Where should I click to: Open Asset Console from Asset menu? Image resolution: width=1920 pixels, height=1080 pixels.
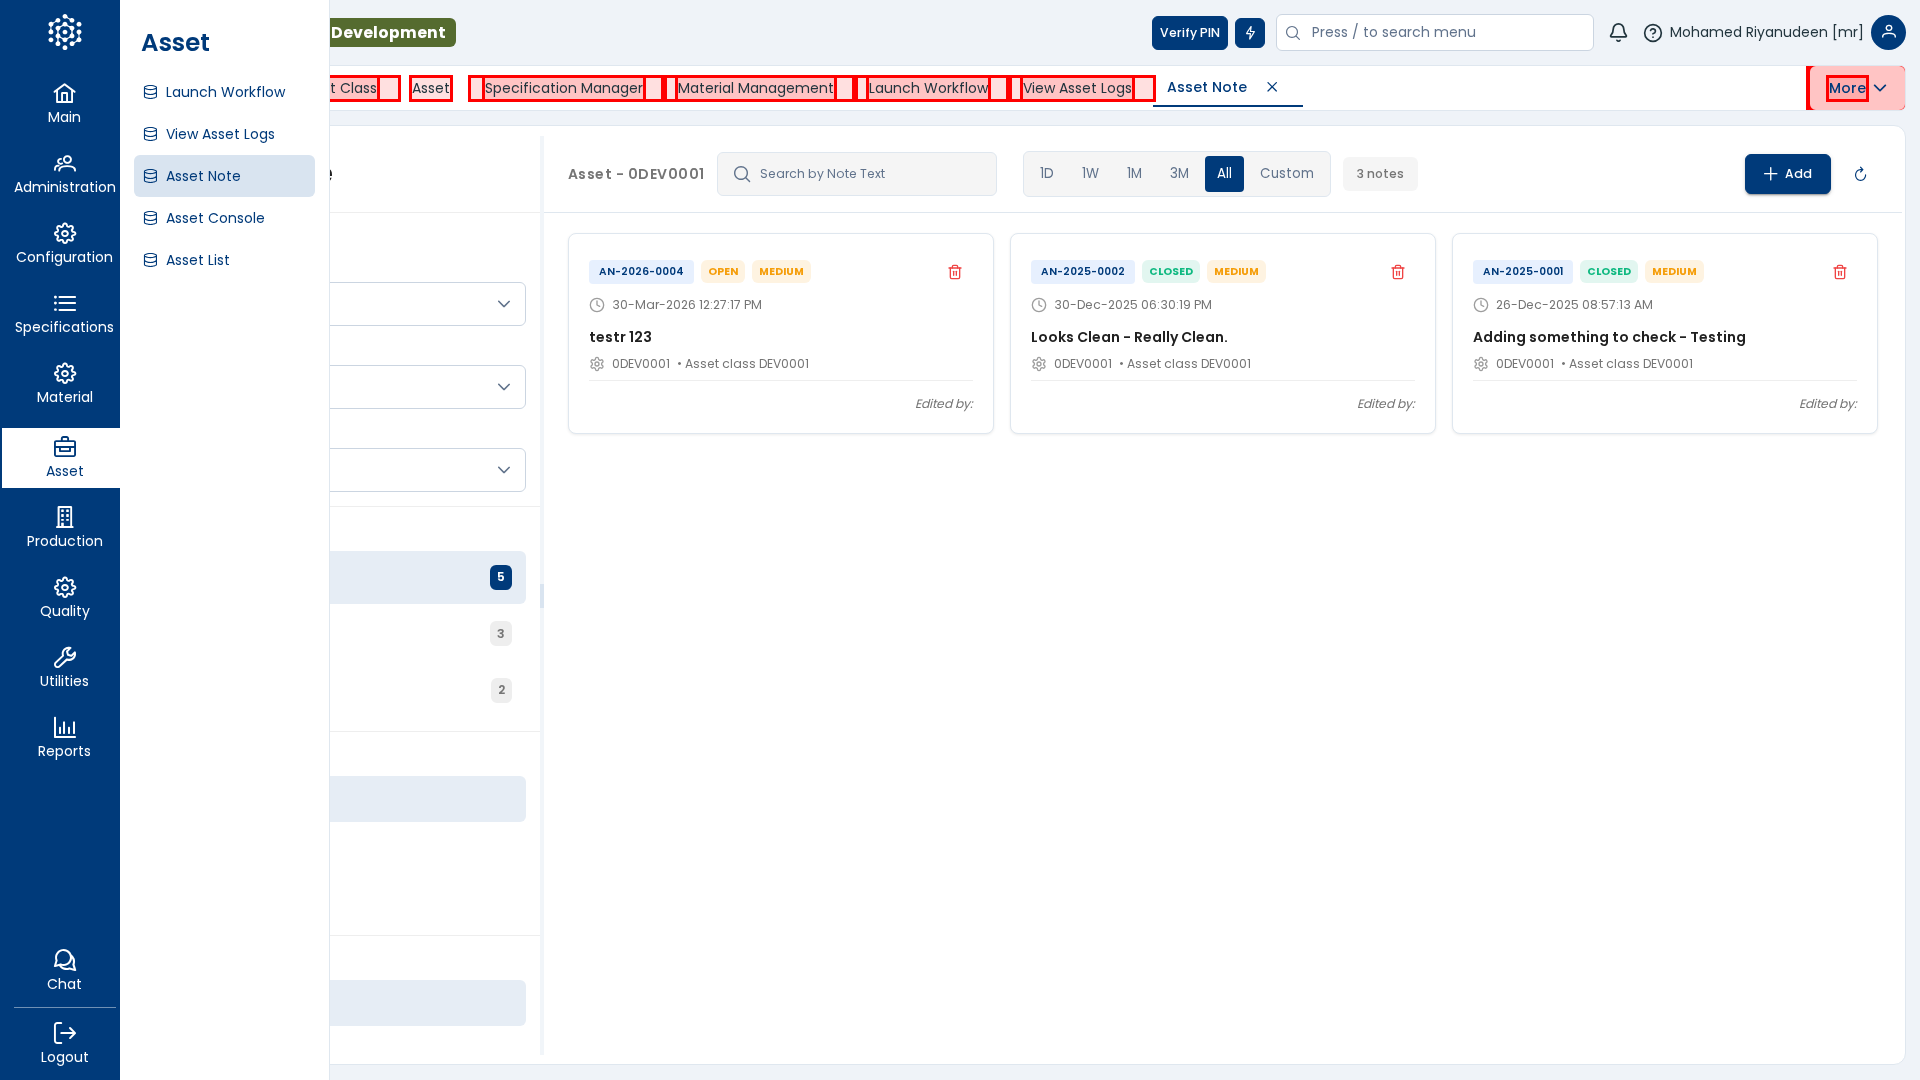215,218
